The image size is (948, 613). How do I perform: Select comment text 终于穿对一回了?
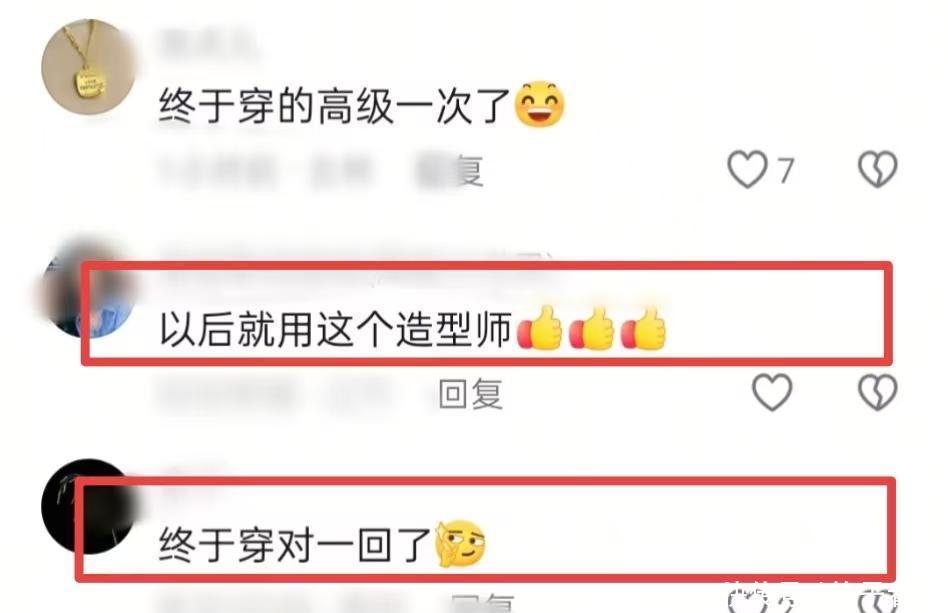tap(296, 544)
